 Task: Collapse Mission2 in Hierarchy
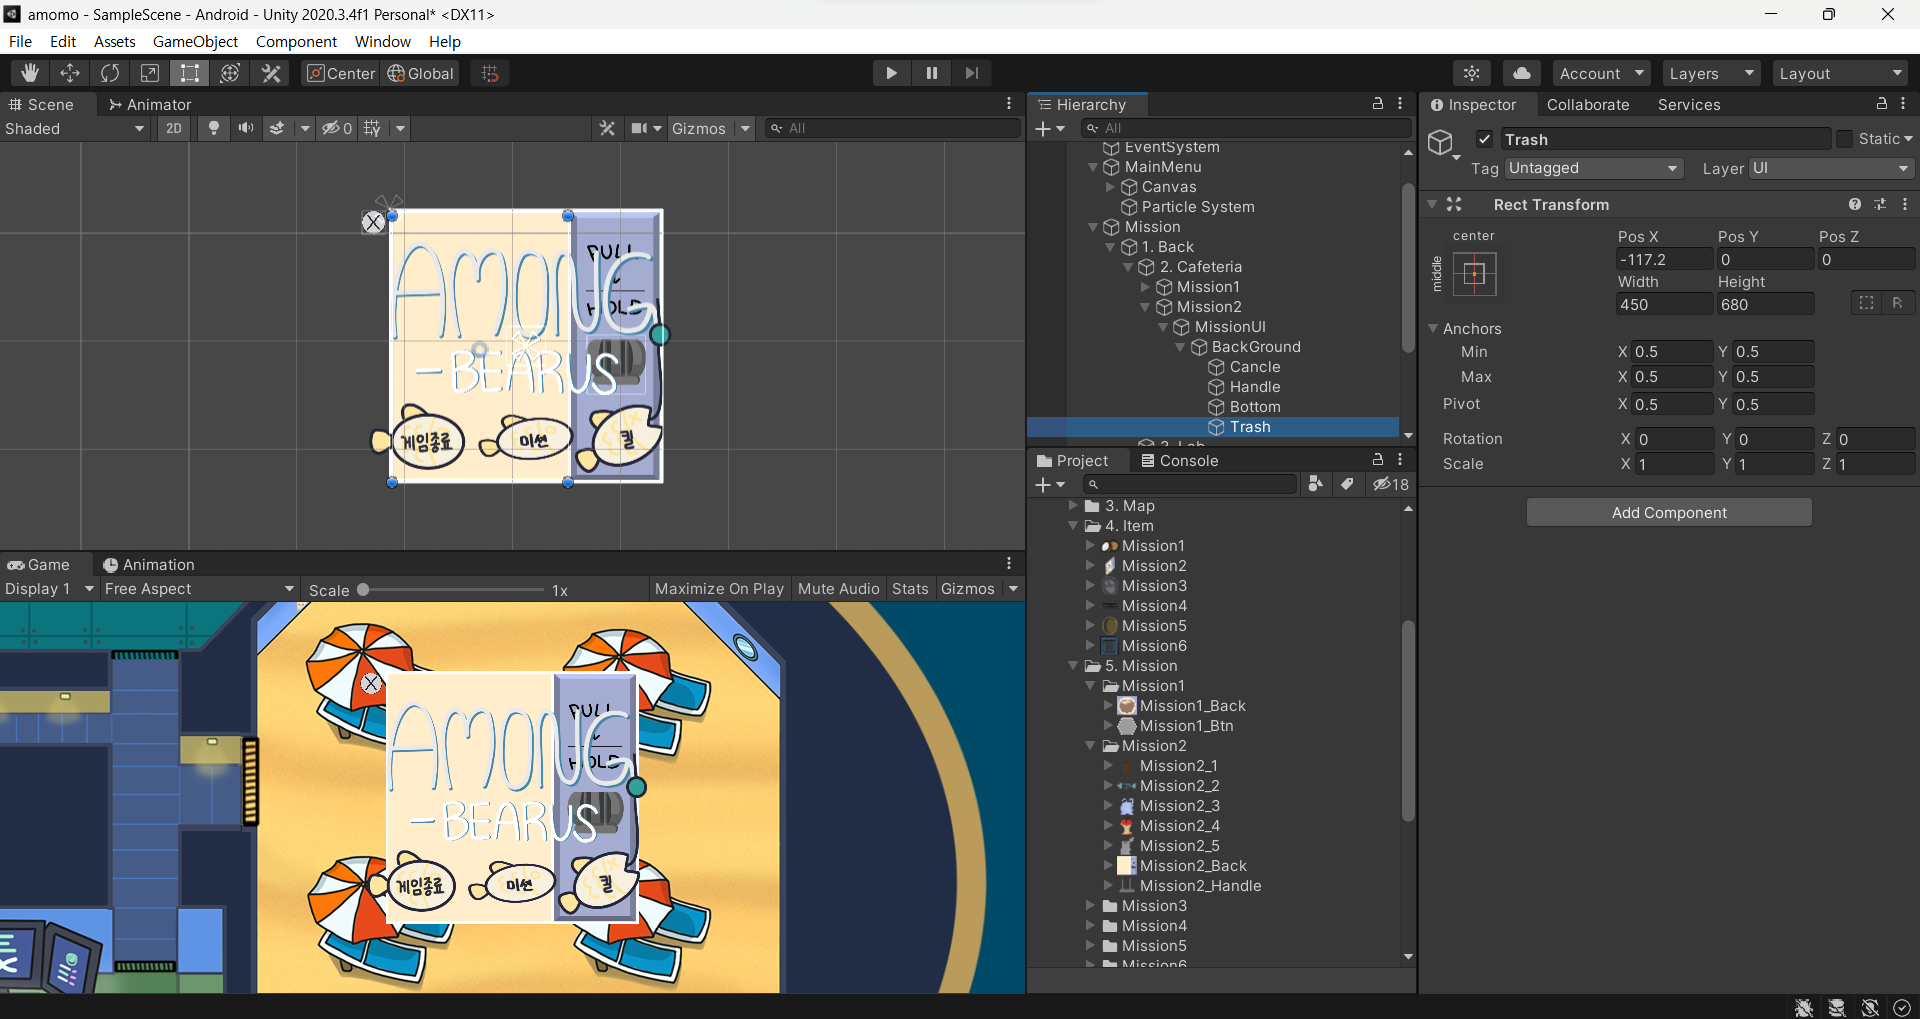[1146, 307]
